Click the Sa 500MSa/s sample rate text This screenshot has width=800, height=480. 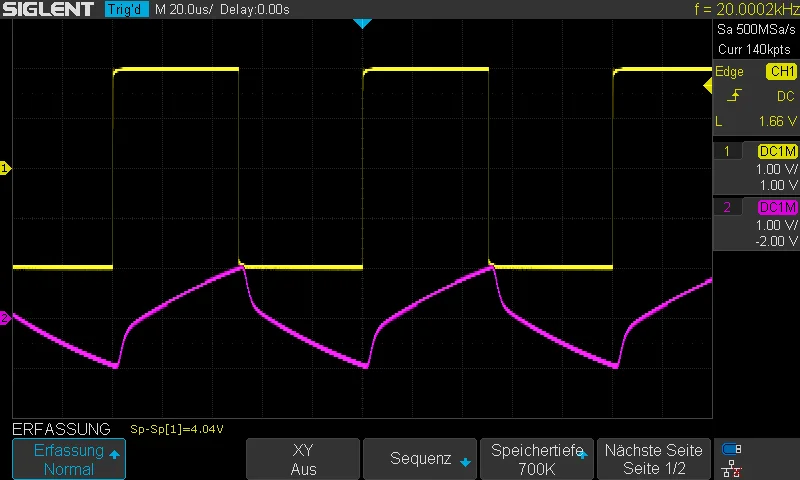(x=756, y=30)
